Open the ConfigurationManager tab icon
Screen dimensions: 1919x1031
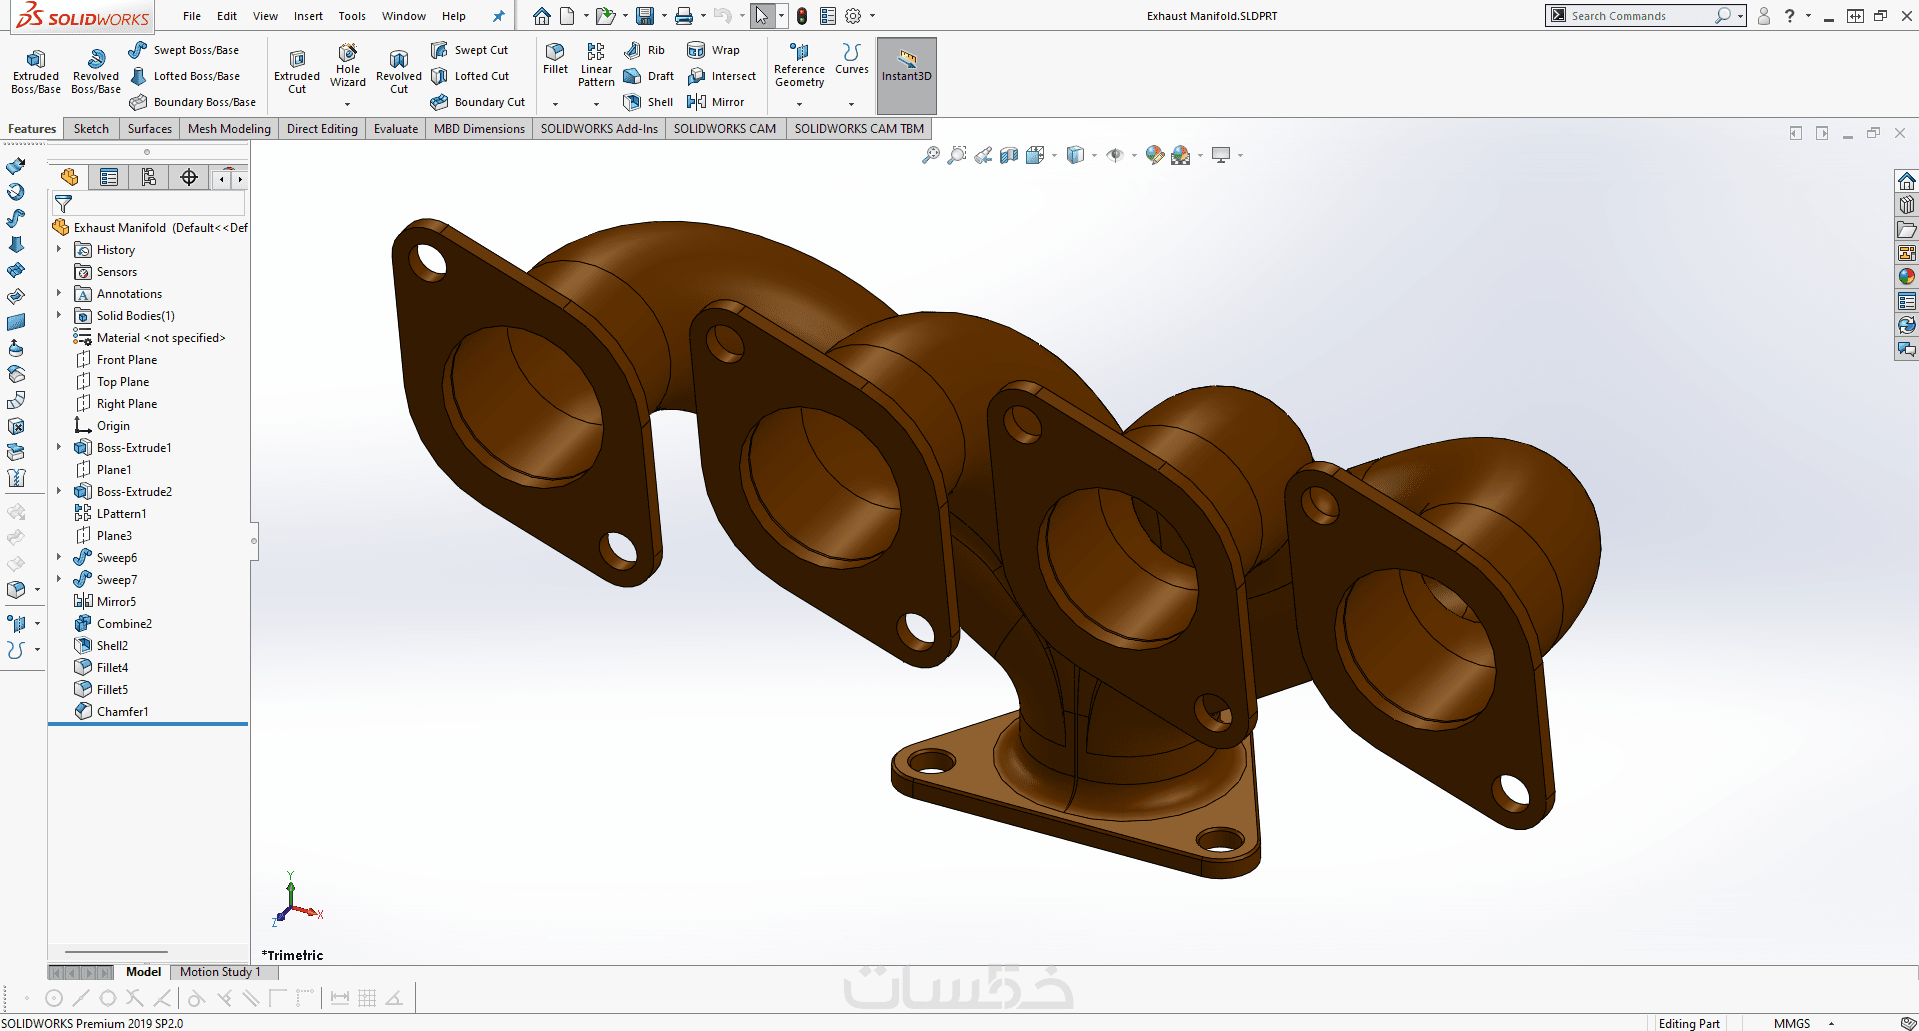149,178
